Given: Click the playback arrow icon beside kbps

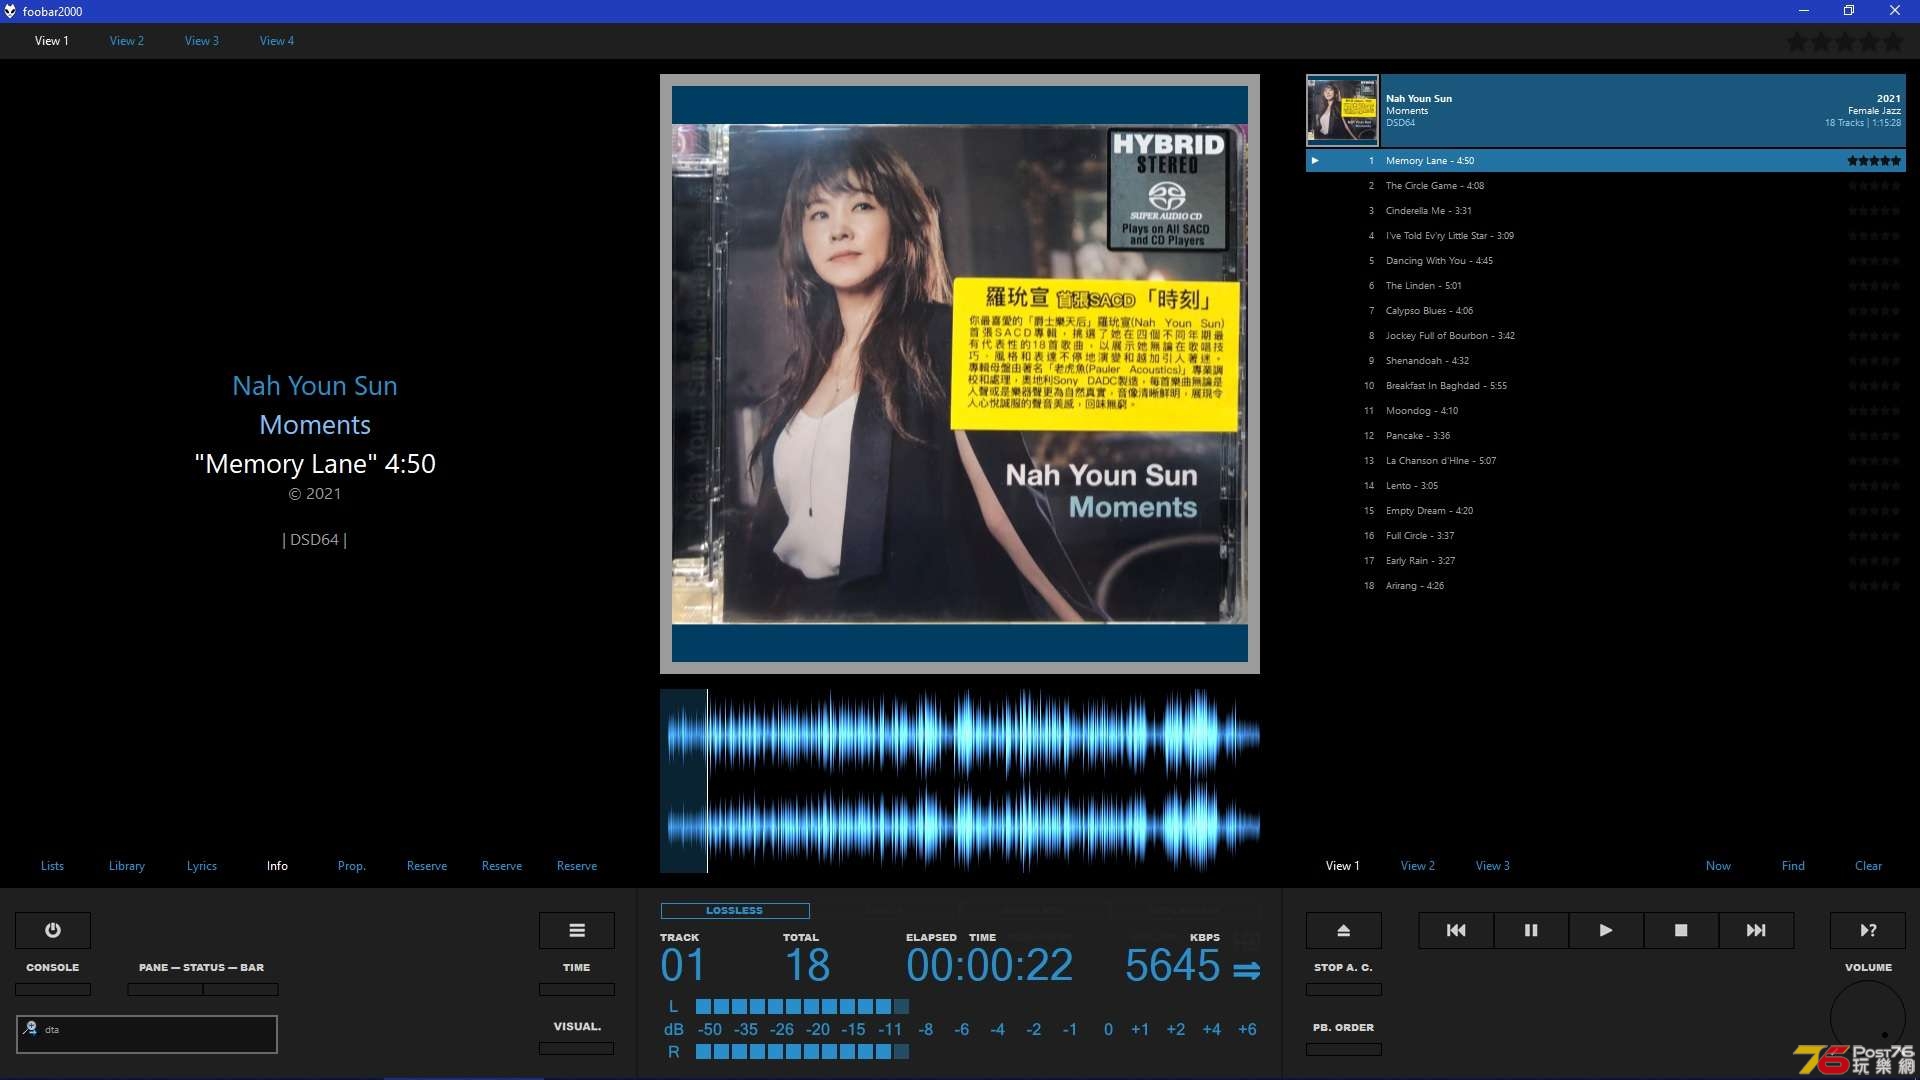Looking at the screenshot, I should [1246, 970].
